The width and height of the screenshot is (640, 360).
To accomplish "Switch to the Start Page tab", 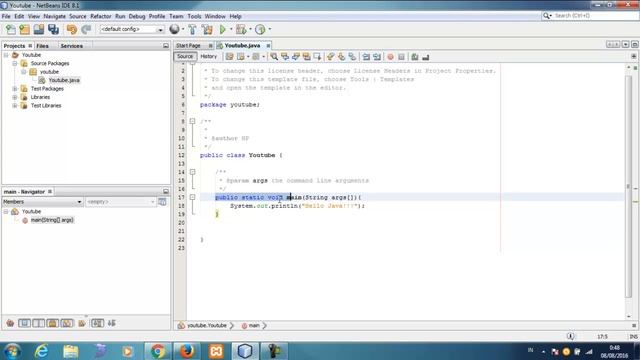I will (188, 46).
